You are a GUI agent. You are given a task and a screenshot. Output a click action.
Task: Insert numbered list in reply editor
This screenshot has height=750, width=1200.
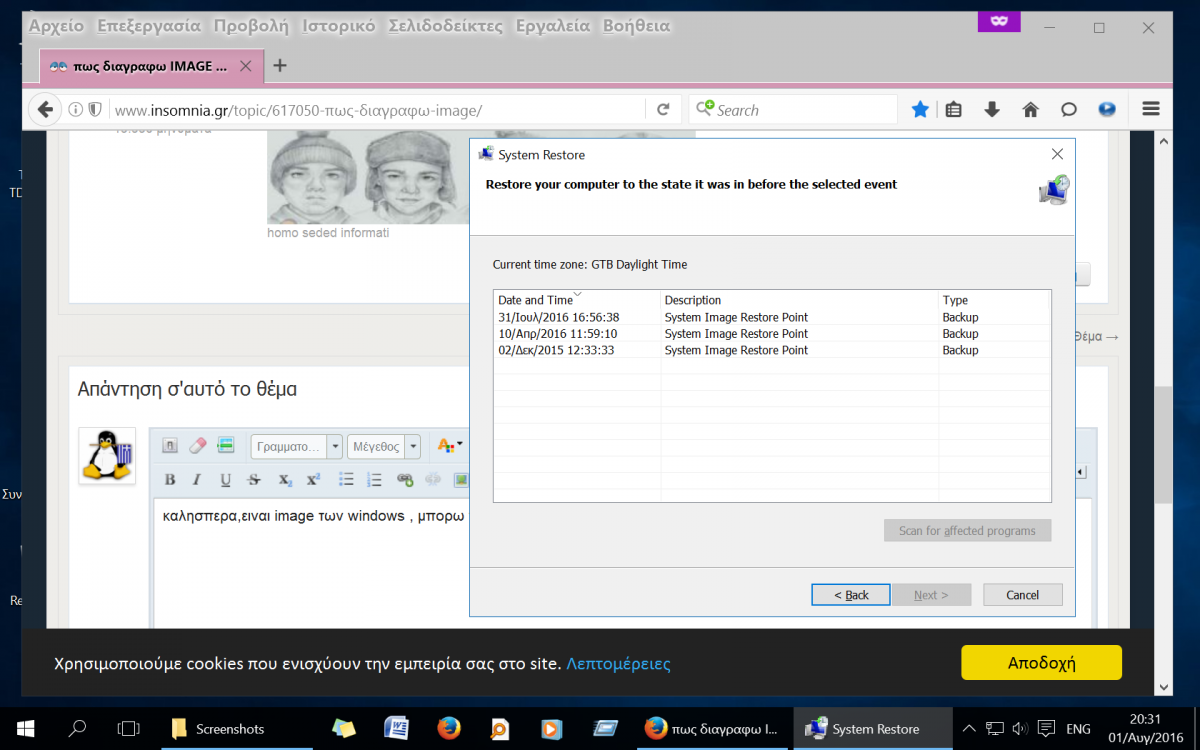375,480
